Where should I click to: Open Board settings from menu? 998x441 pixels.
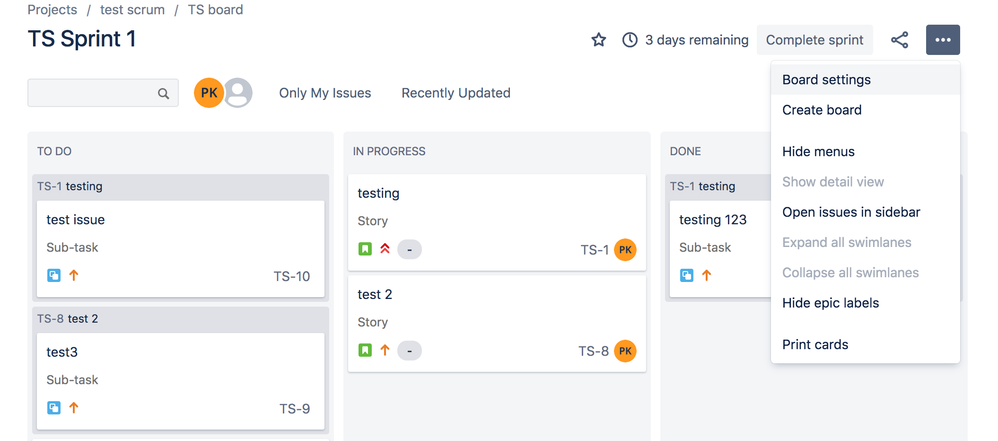tap(865, 80)
